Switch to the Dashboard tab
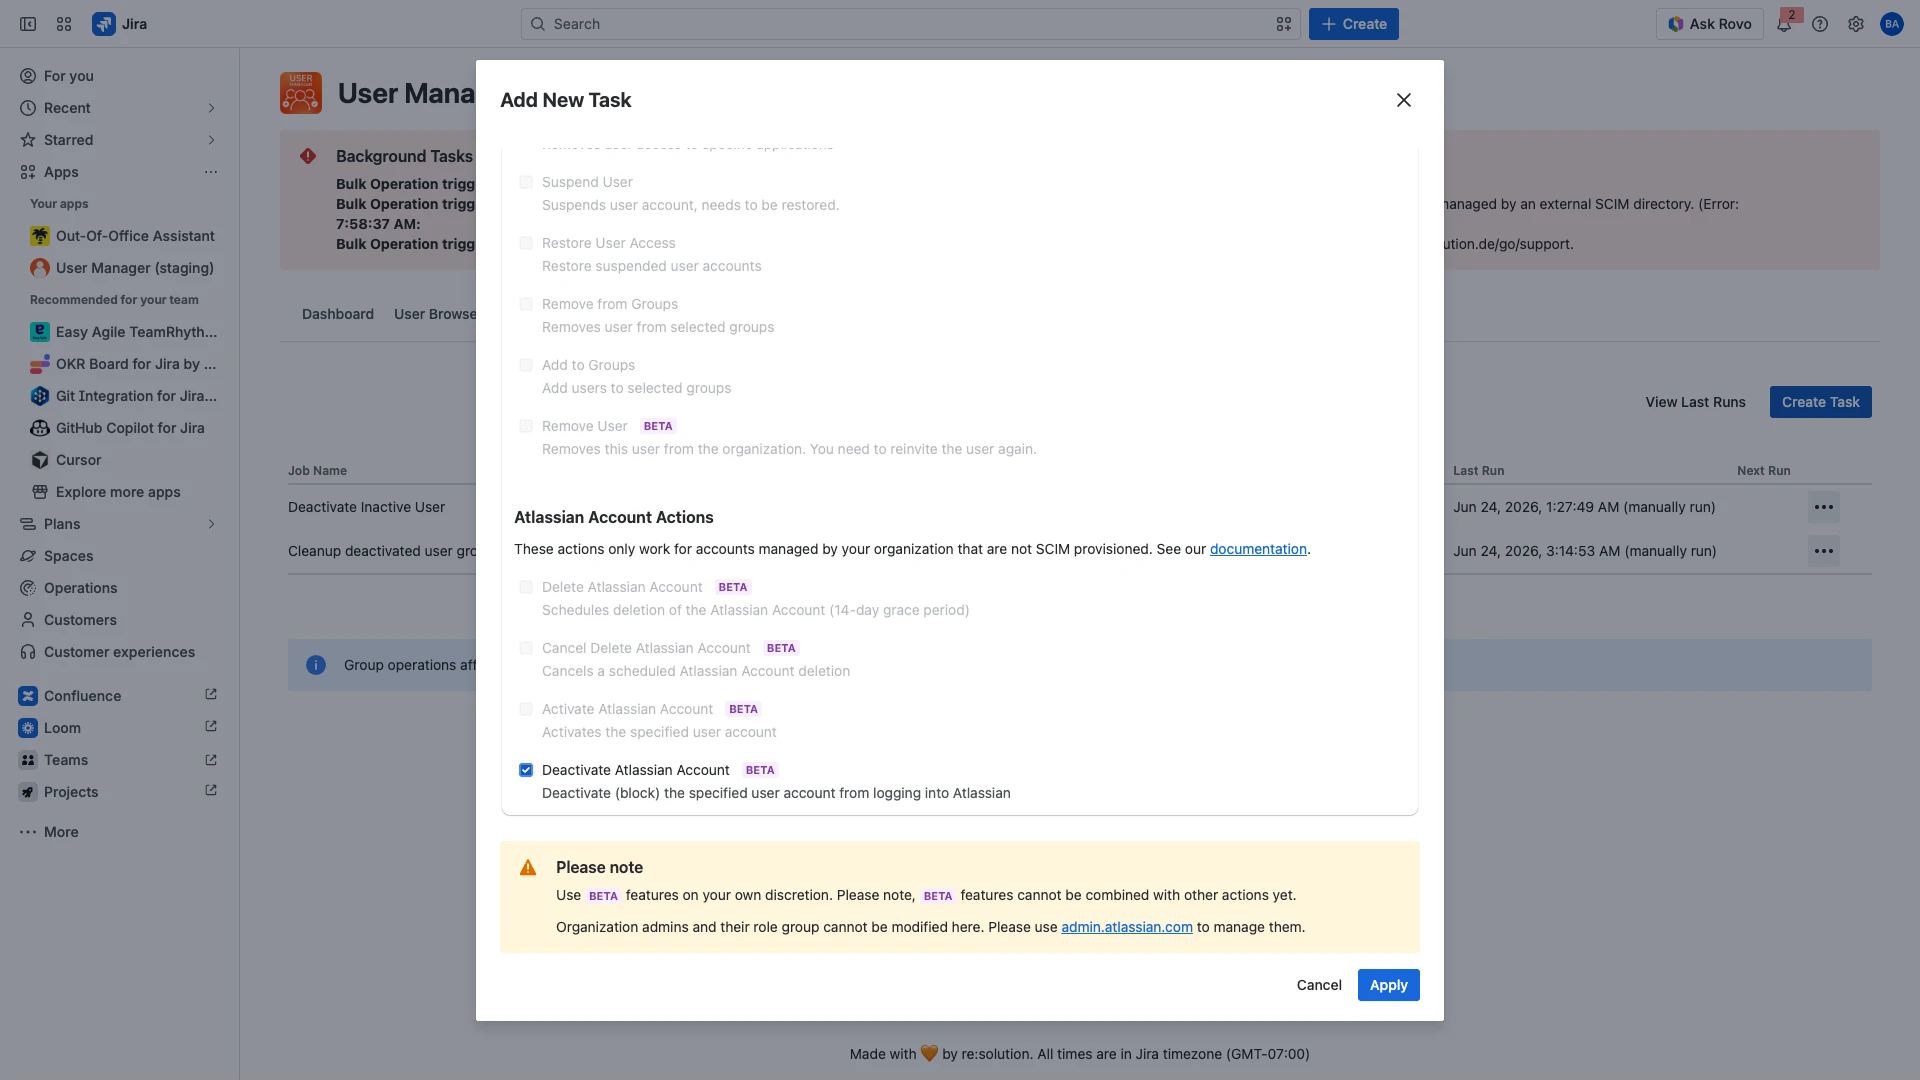Viewport: 1920px width, 1080px height. click(x=338, y=314)
